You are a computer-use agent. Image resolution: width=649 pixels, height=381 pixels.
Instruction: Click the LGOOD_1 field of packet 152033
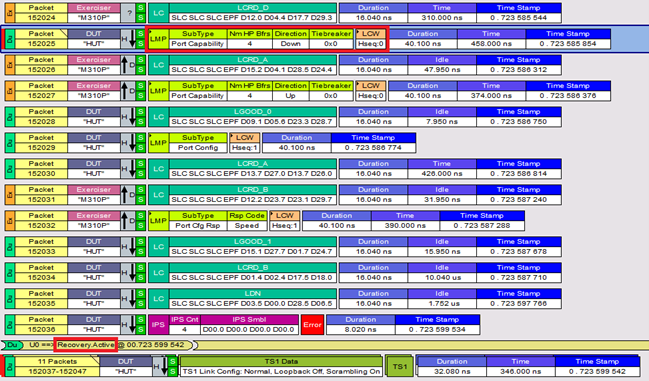(252, 247)
